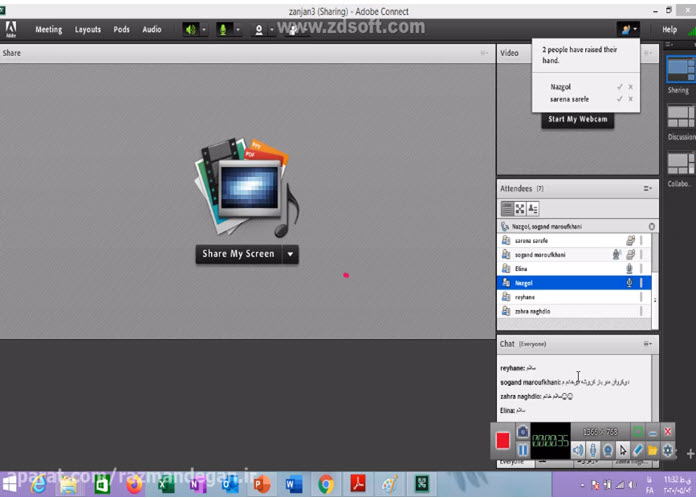Click the Adobe logo in the menu bar
The width and height of the screenshot is (696, 498).
pyautogui.click(x=11, y=29)
